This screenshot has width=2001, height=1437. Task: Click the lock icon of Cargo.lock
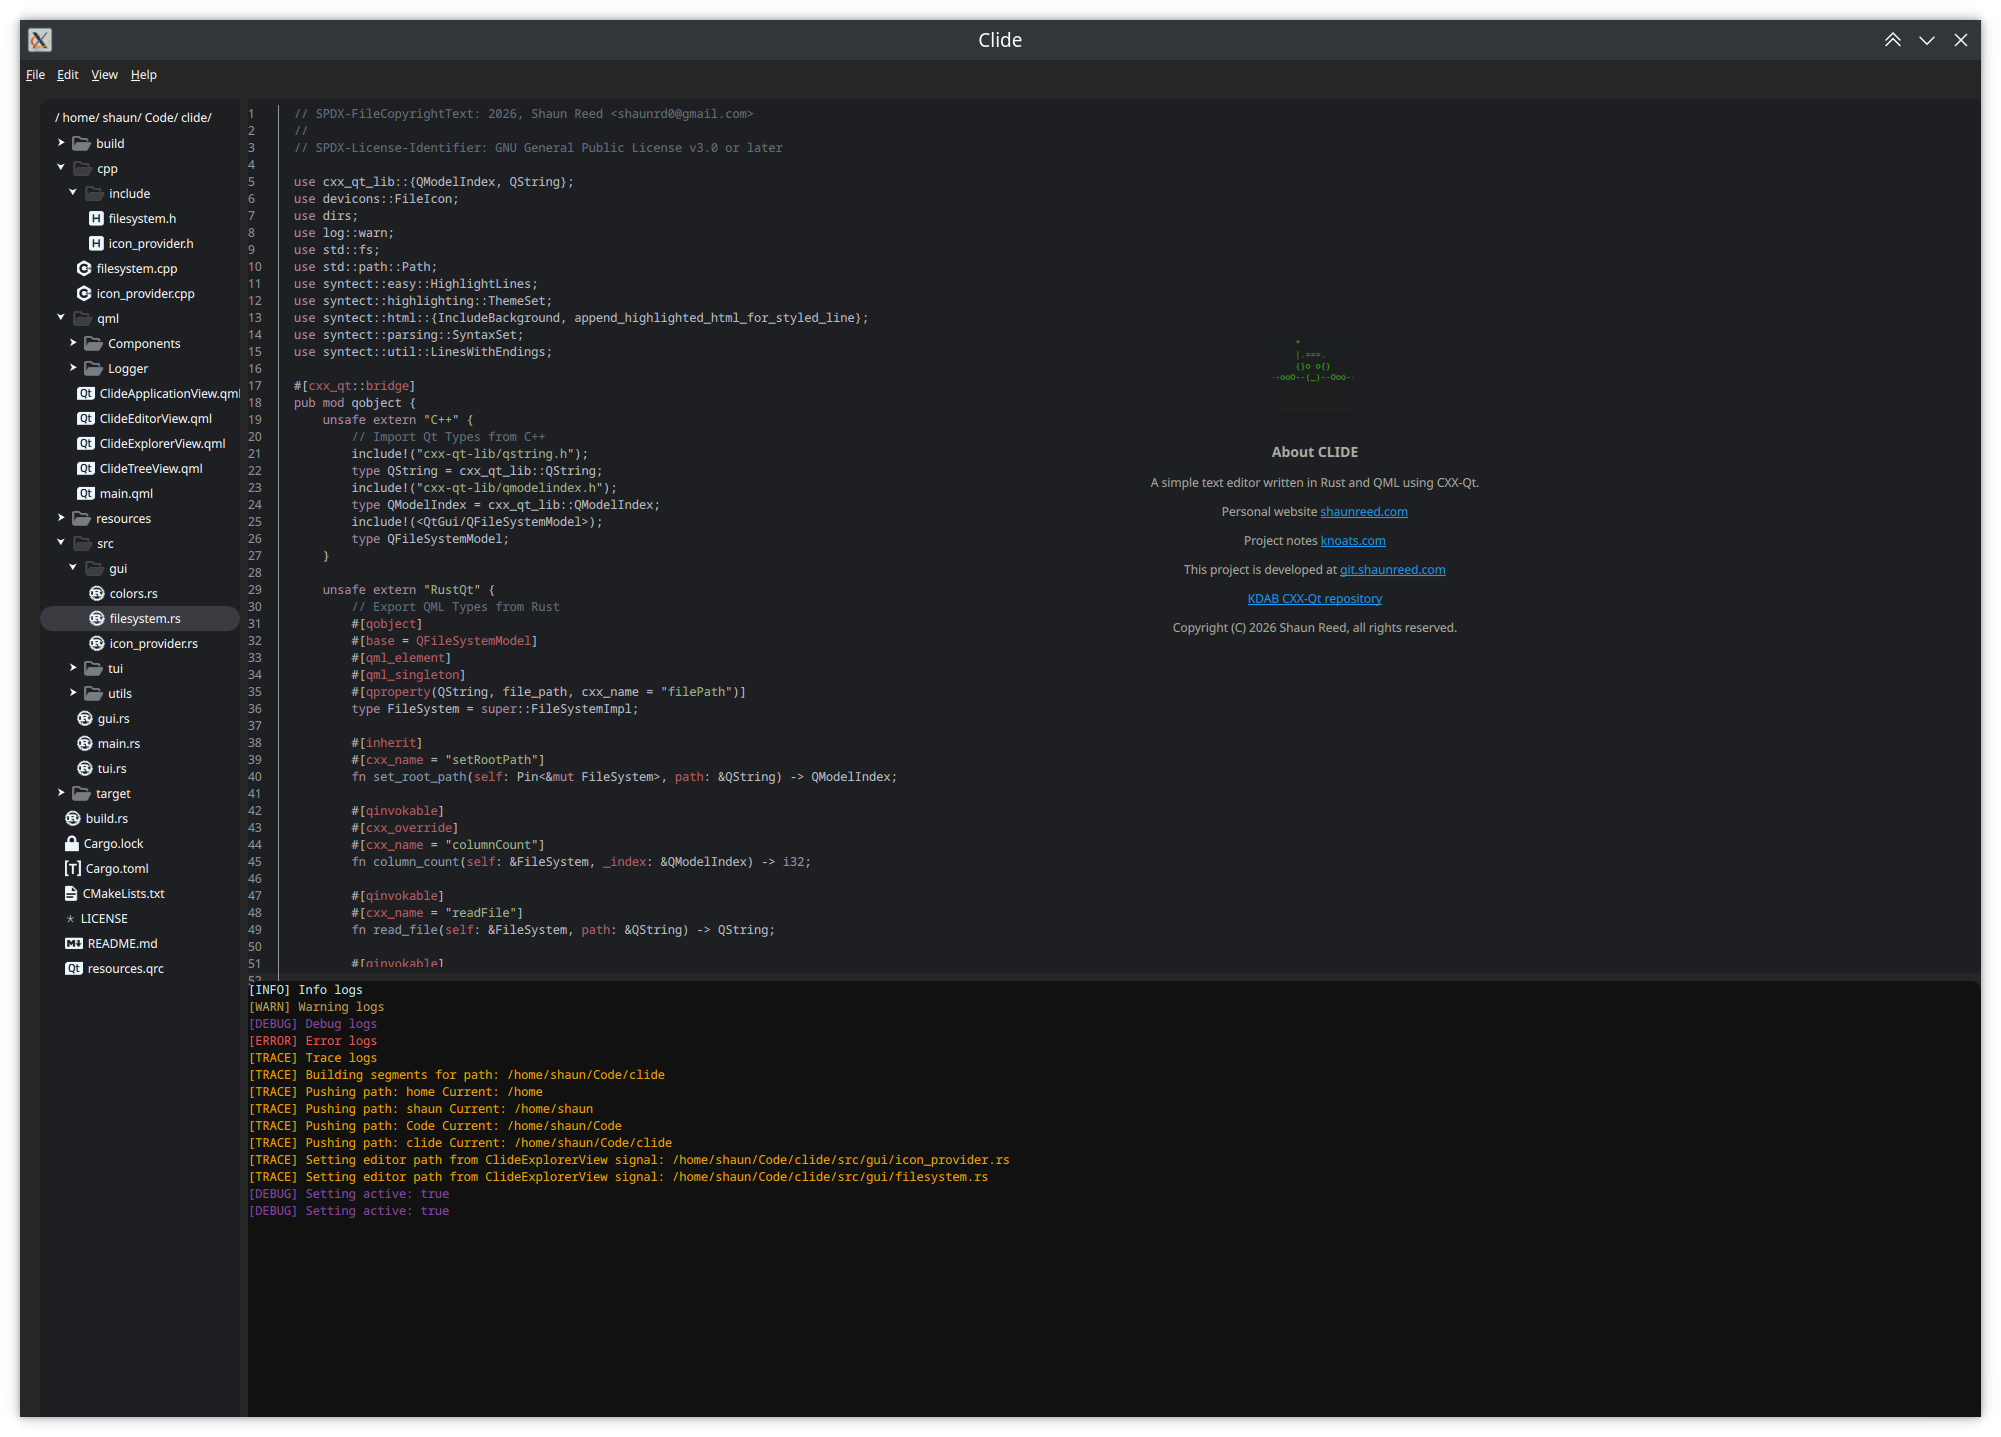click(x=72, y=844)
